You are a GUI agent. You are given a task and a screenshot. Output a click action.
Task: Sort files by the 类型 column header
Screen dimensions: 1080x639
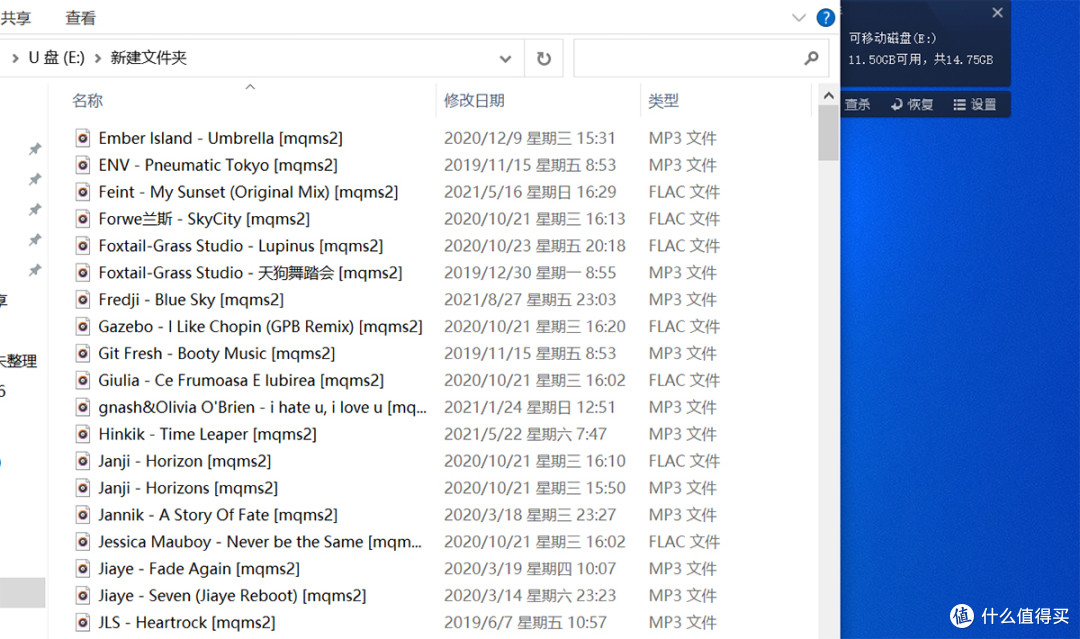click(x=663, y=101)
